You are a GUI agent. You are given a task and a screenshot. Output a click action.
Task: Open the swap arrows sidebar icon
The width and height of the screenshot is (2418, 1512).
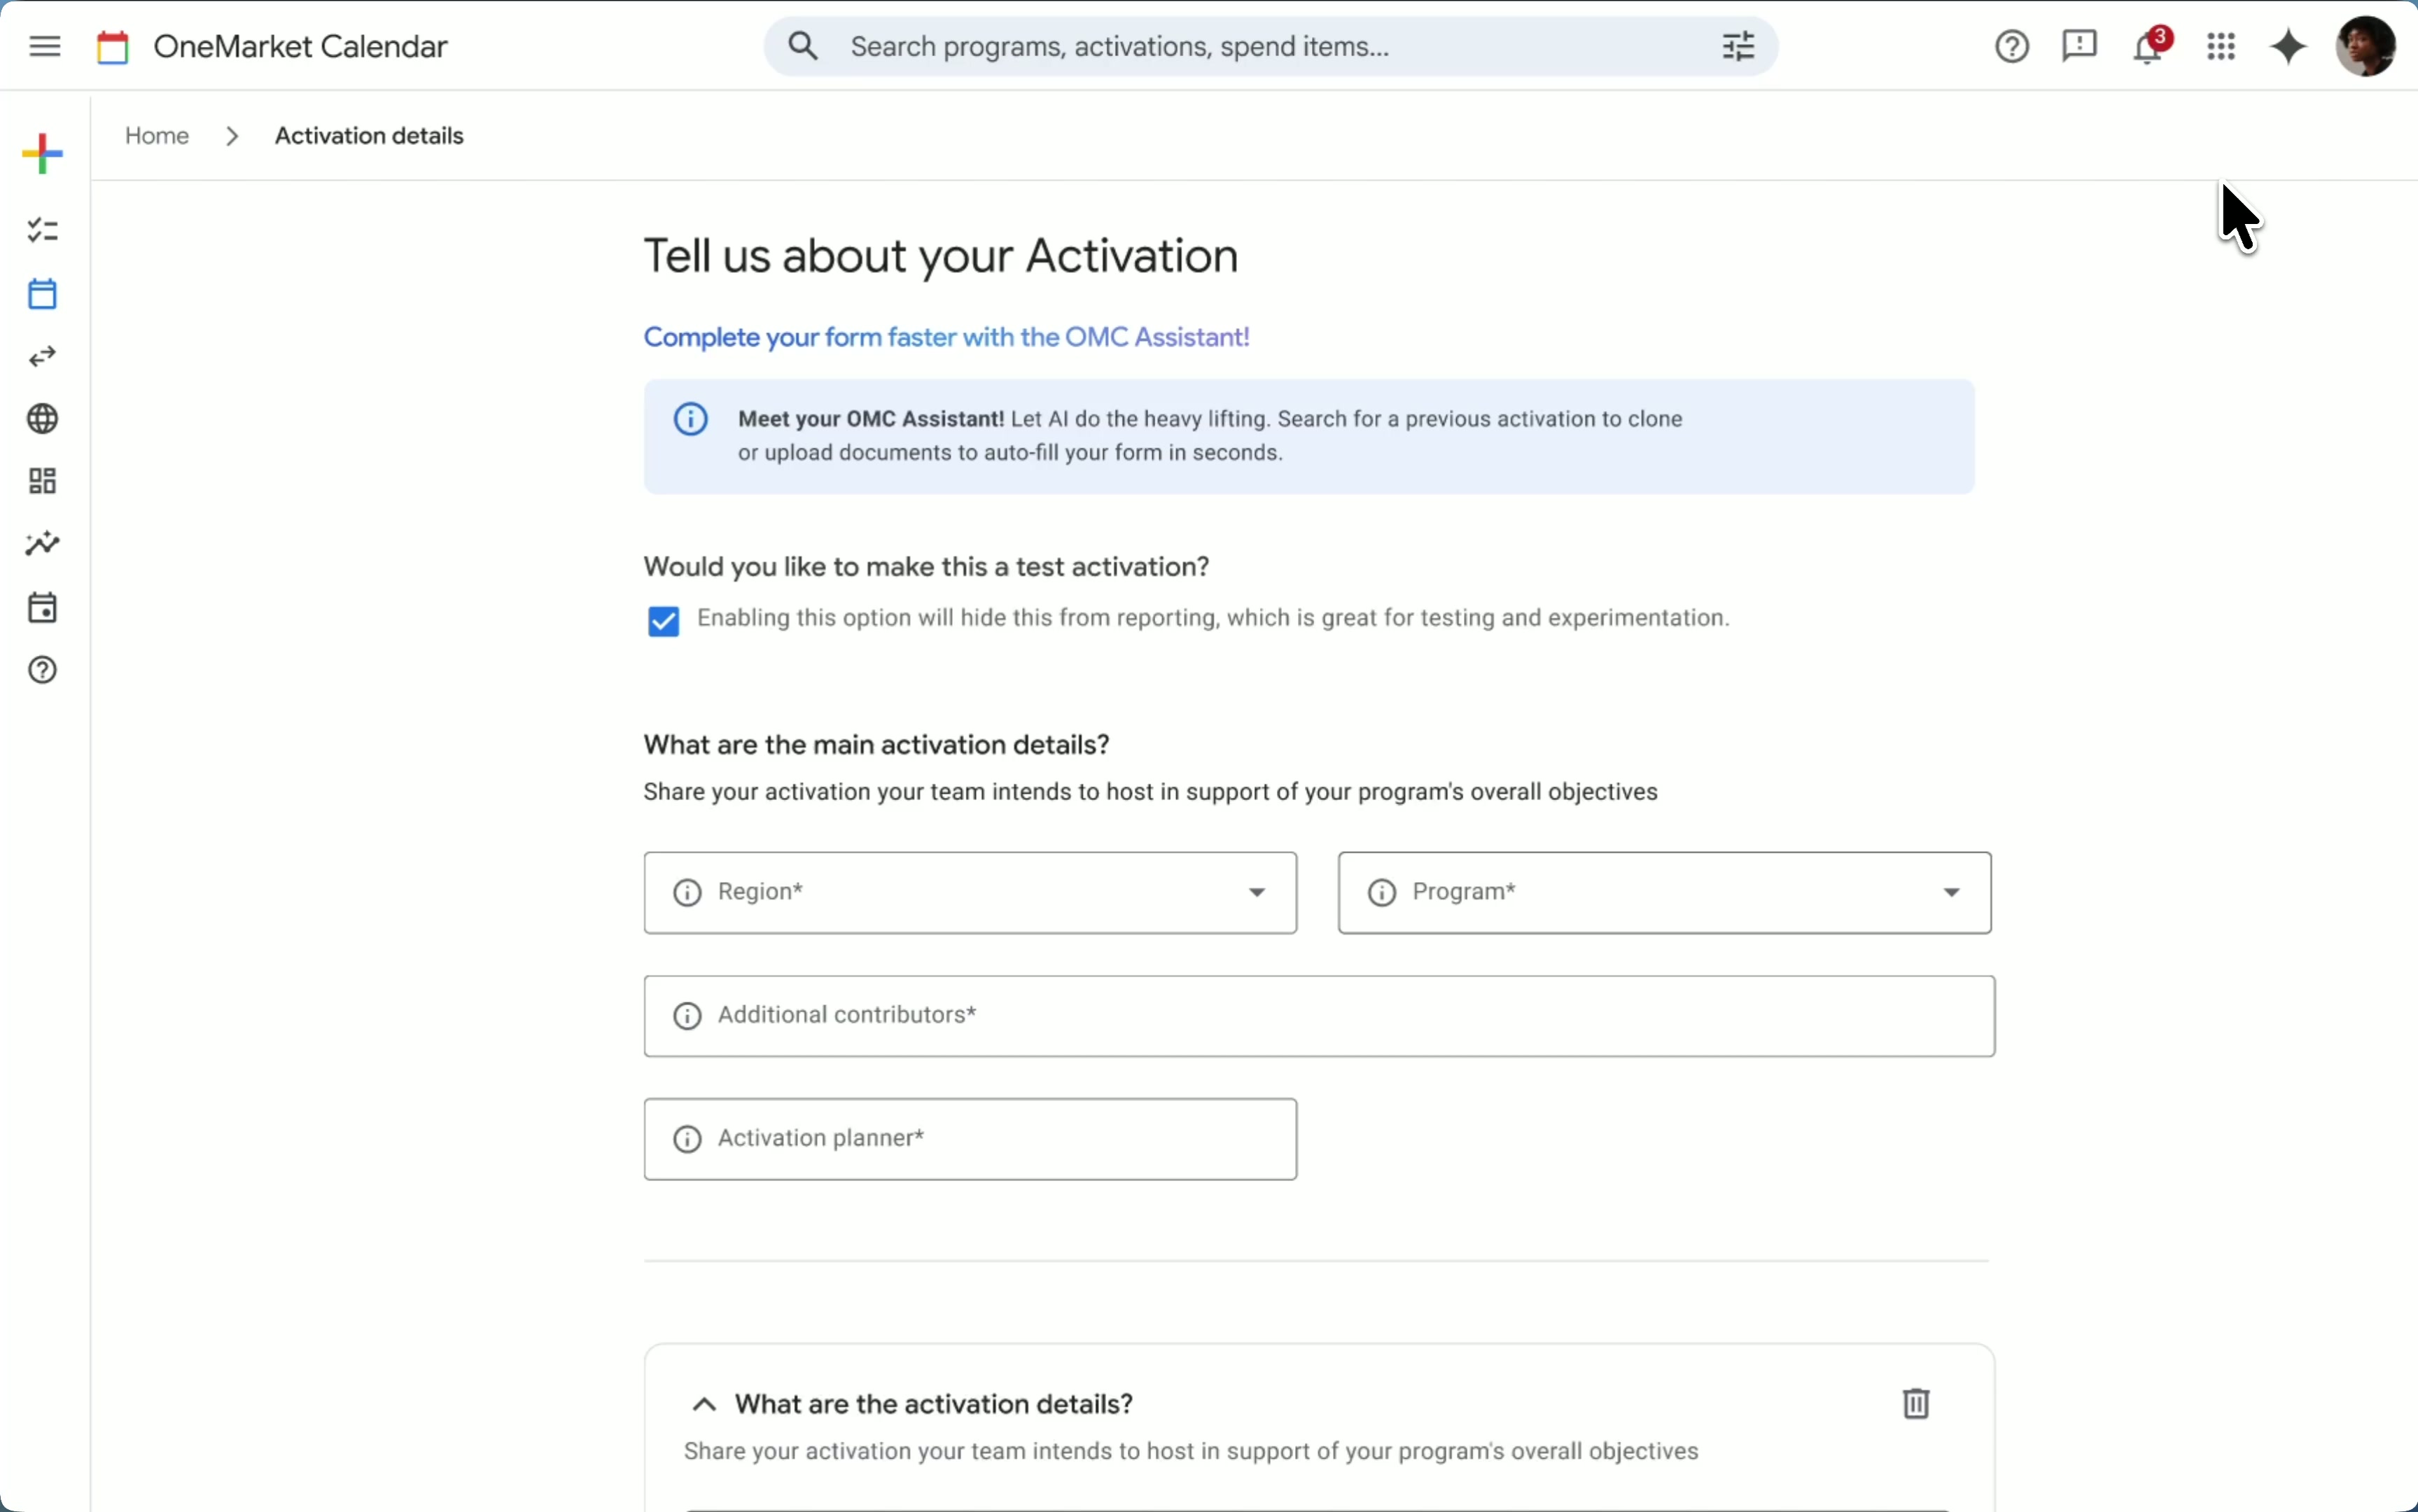[43, 357]
